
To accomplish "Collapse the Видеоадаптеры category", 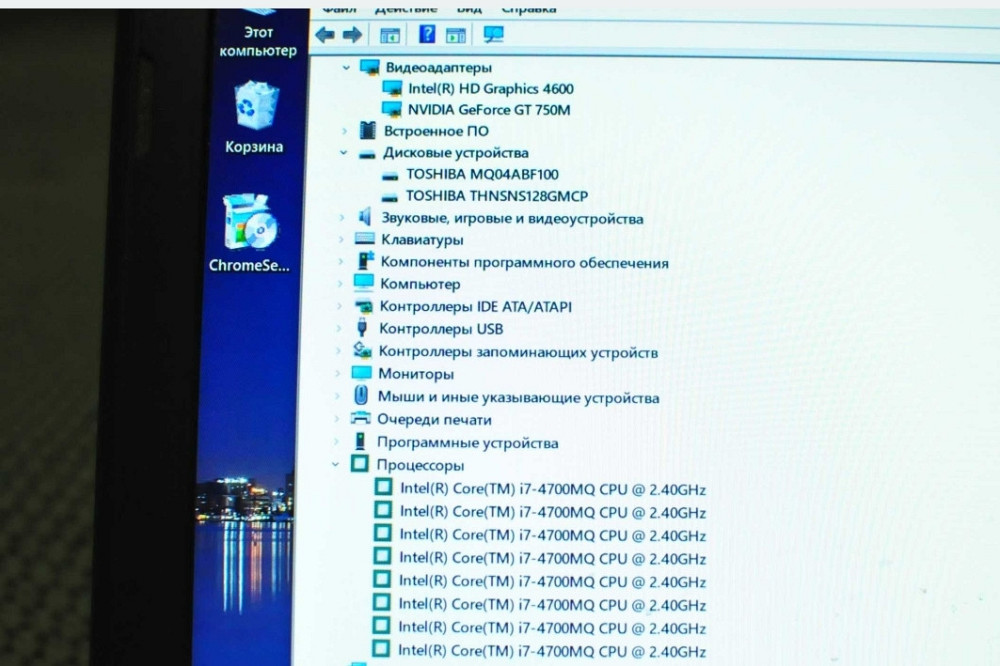I will (346, 67).
